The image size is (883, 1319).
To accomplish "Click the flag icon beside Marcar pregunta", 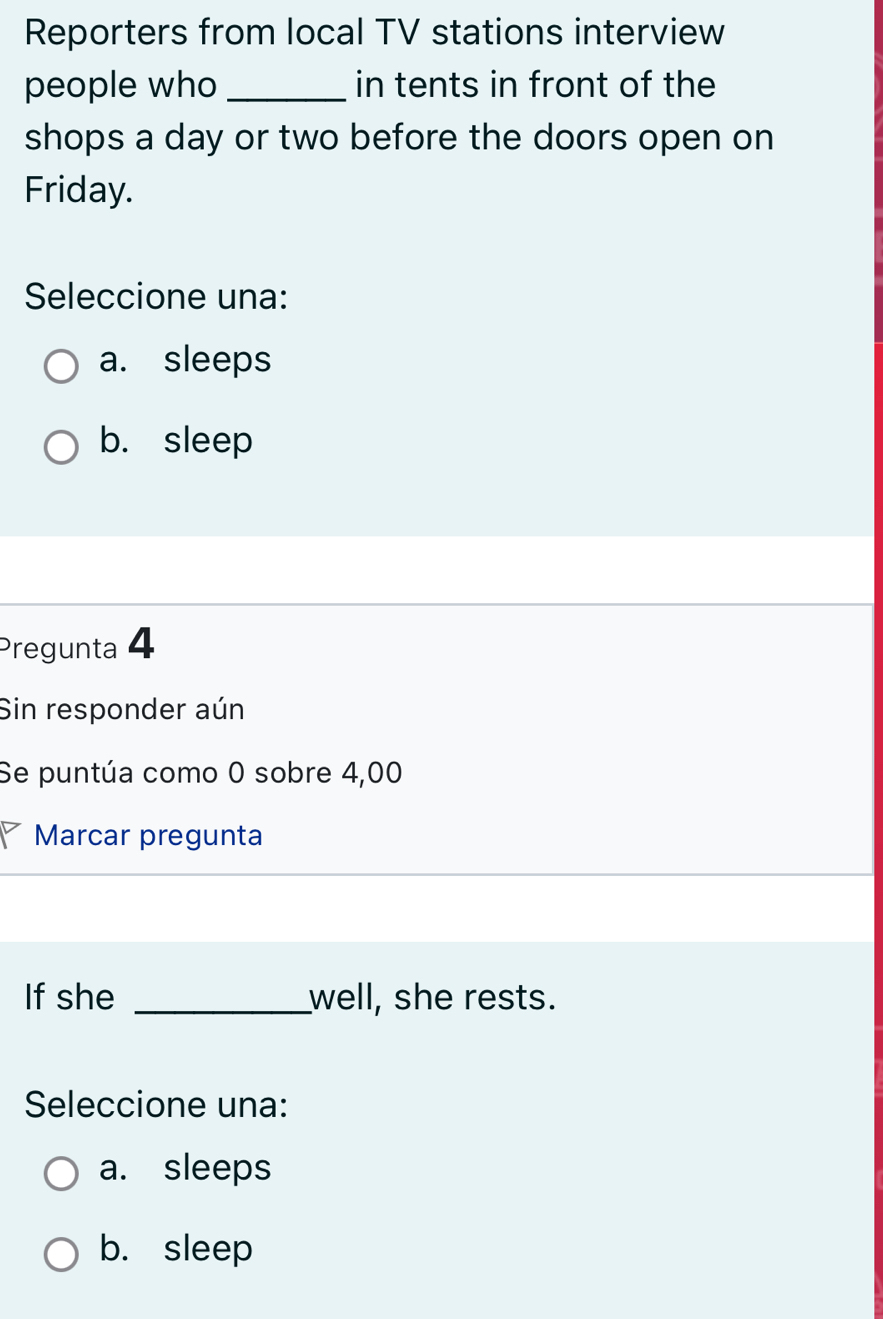I will click(x=10, y=834).
